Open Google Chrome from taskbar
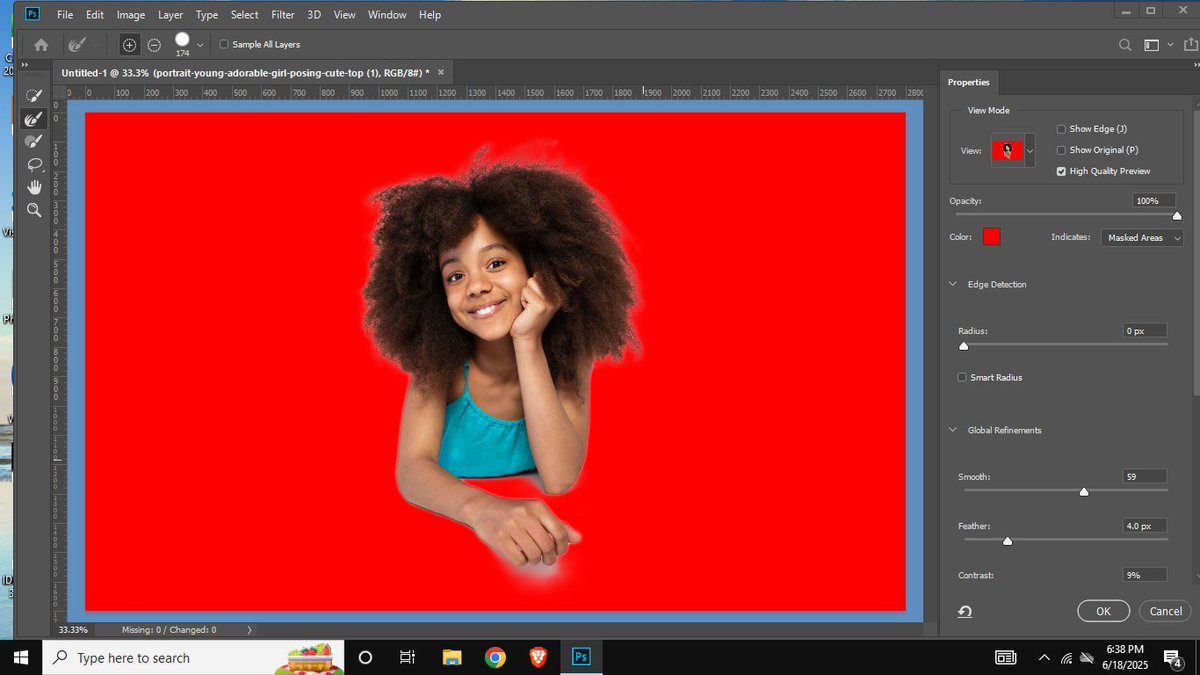Viewport: 1200px width, 675px height. coord(495,657)
